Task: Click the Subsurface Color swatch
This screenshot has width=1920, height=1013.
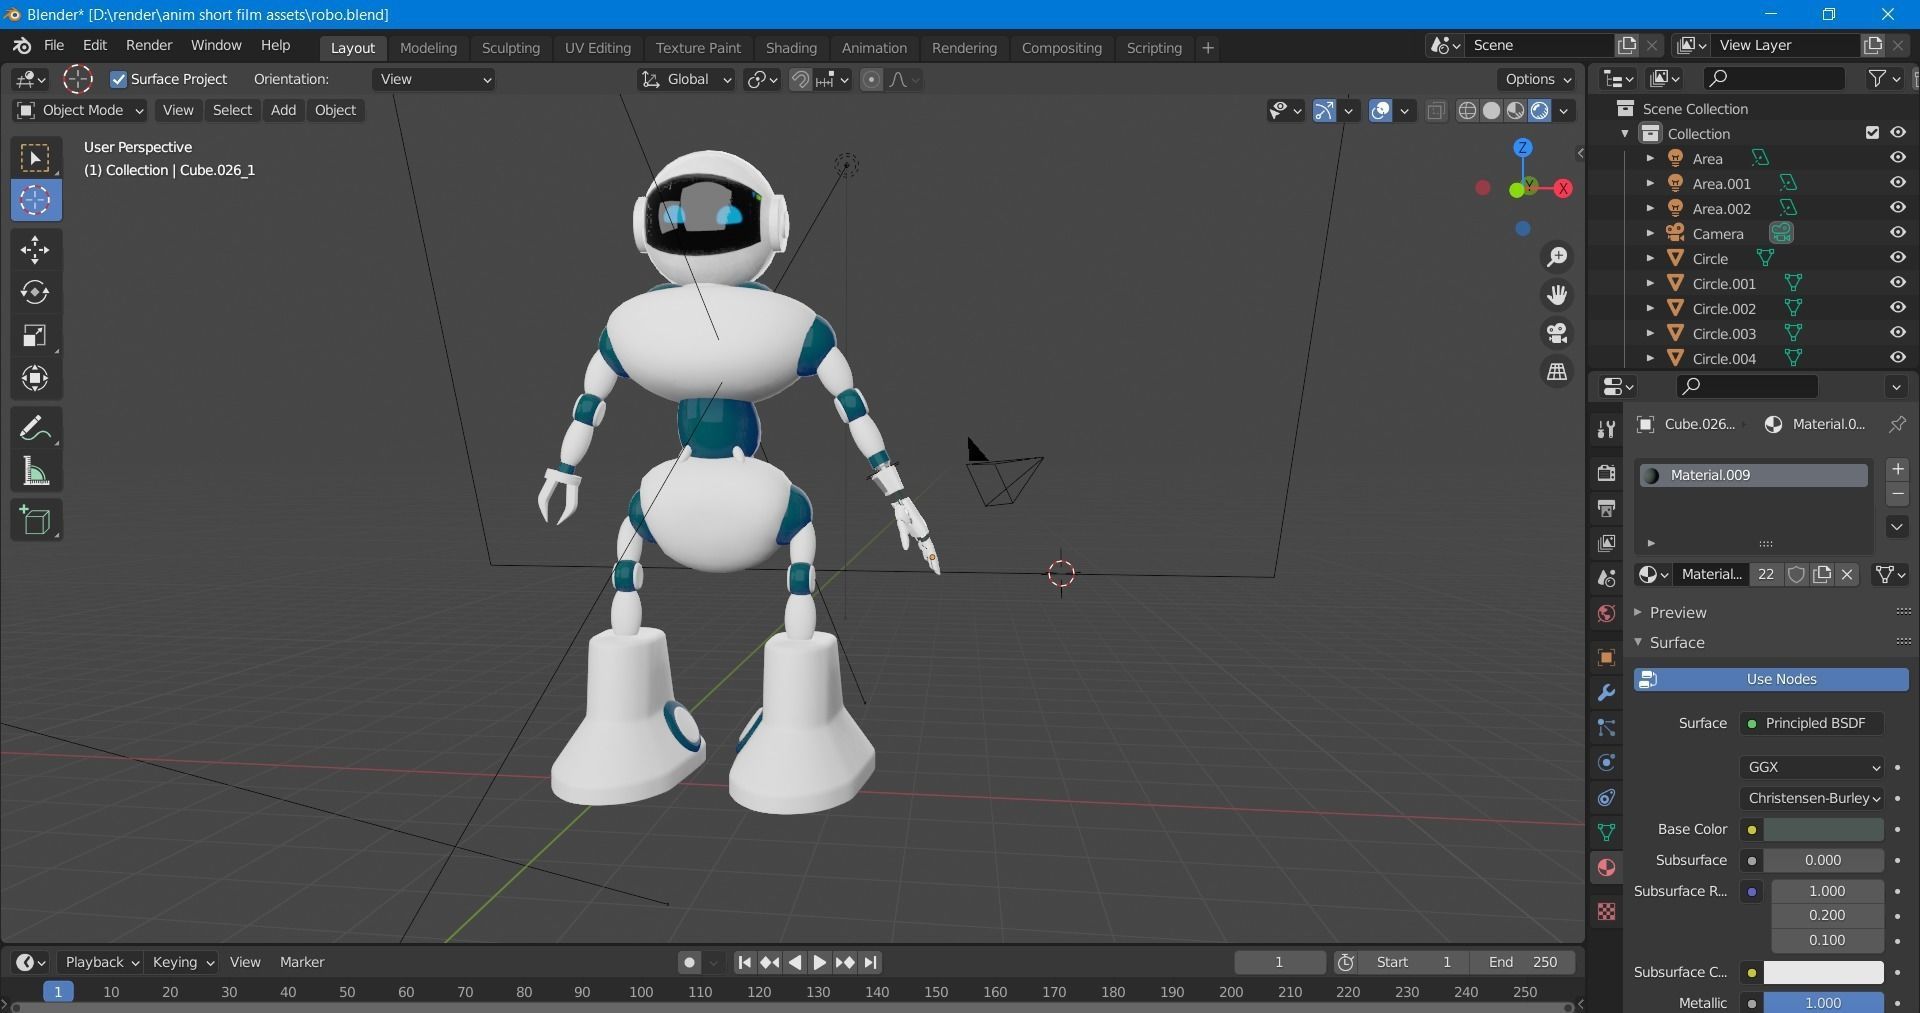Action: pos(1823,972)
